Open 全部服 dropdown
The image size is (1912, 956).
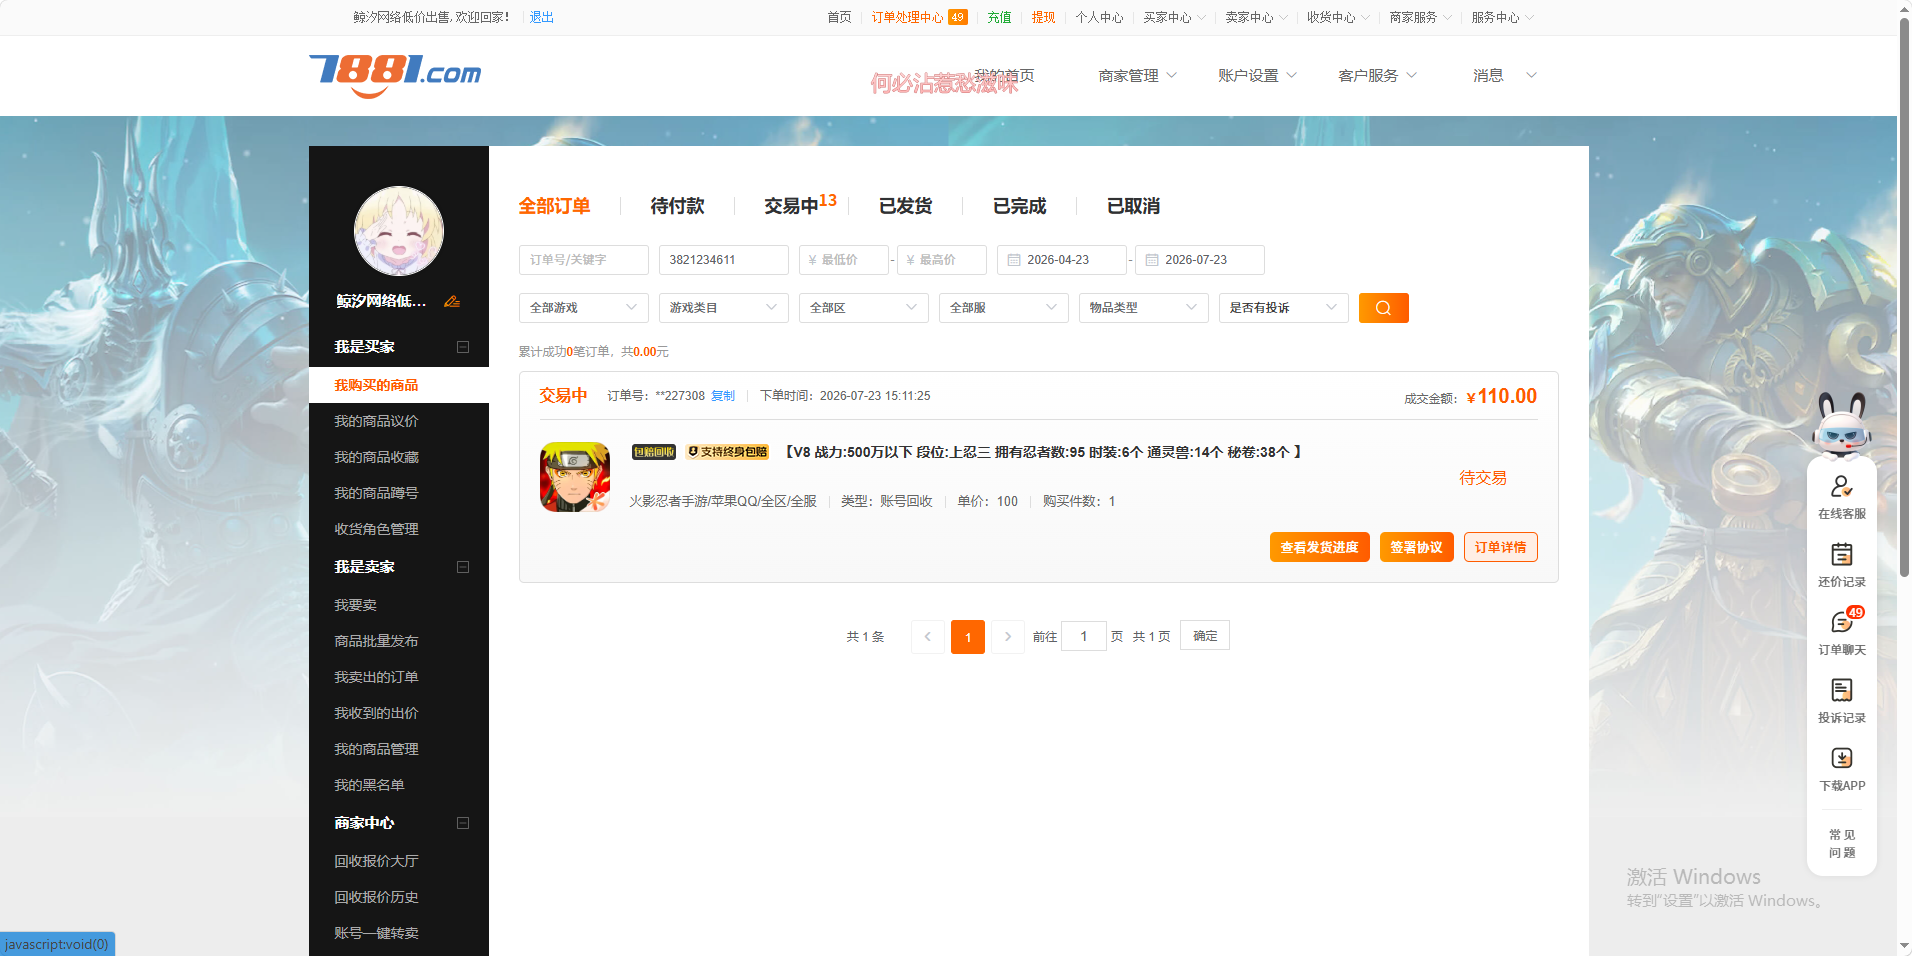[x=1004, y=308]
